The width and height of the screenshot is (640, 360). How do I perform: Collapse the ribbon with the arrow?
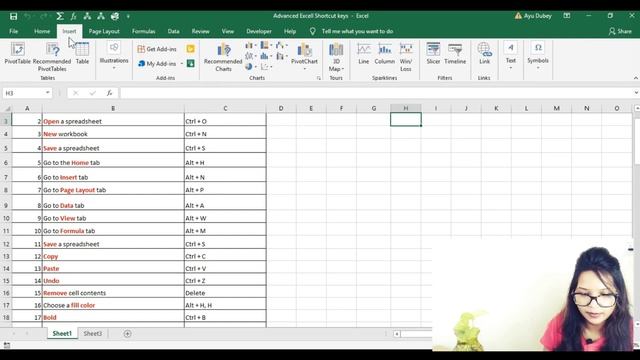pos(636,78)
